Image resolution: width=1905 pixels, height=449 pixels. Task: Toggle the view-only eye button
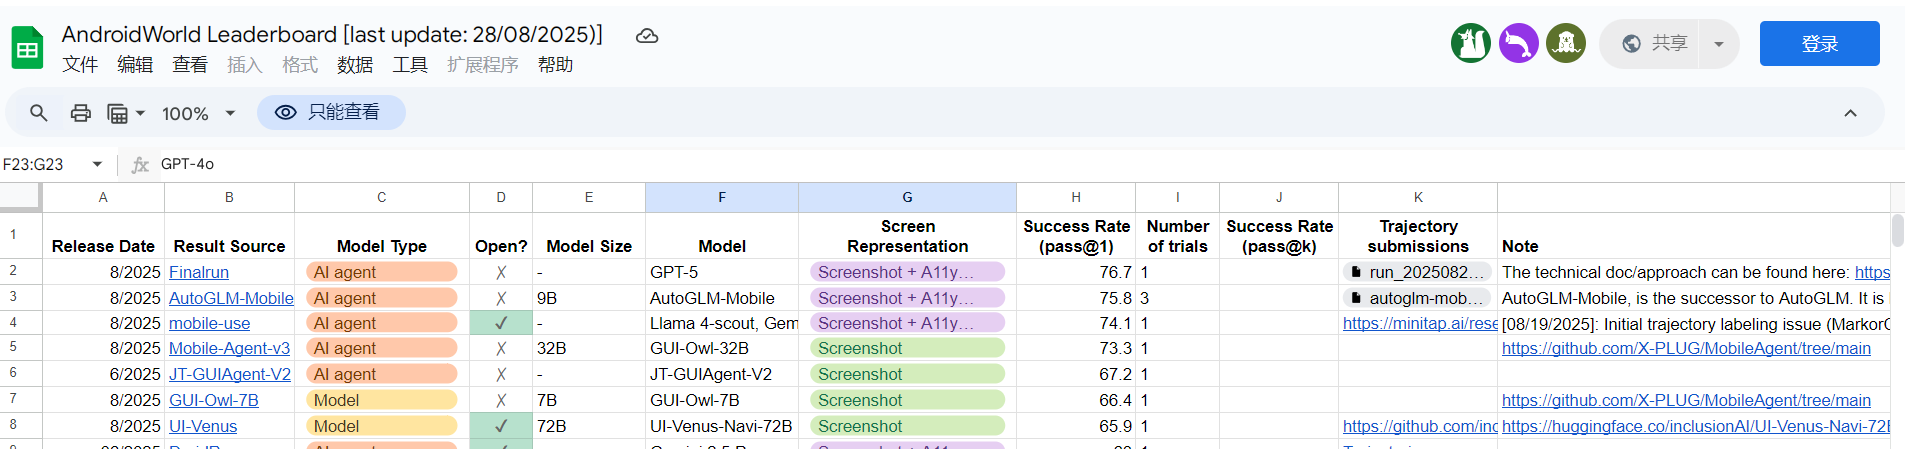[x=331, y=112]
